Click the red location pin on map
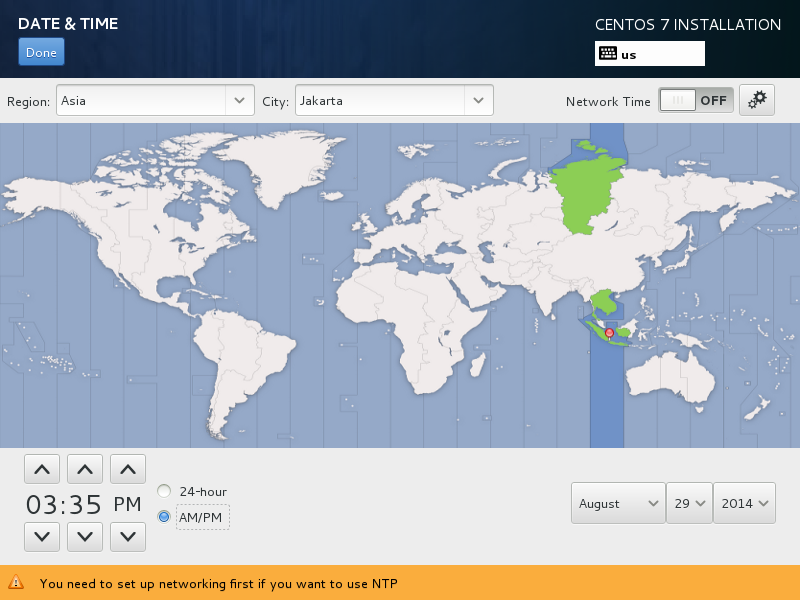800x600 pixels. click(x=609, y=334)
